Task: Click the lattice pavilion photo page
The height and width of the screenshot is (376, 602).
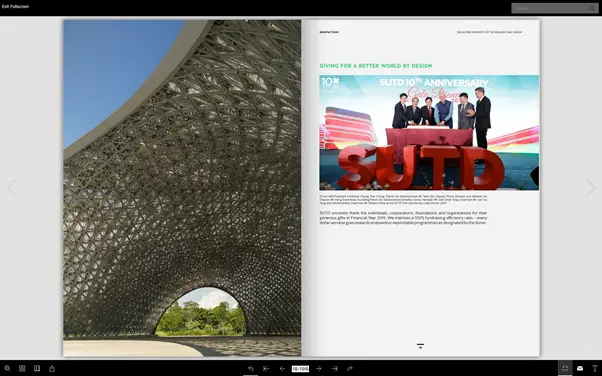Action: coord(182,188)
